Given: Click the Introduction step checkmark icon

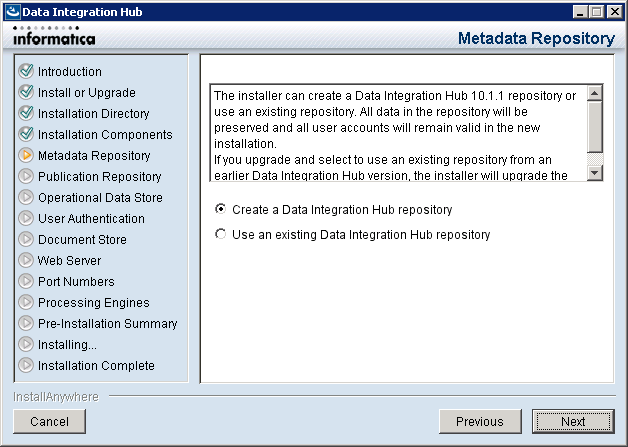Looking at the screenshot, I should click(26, 71).
